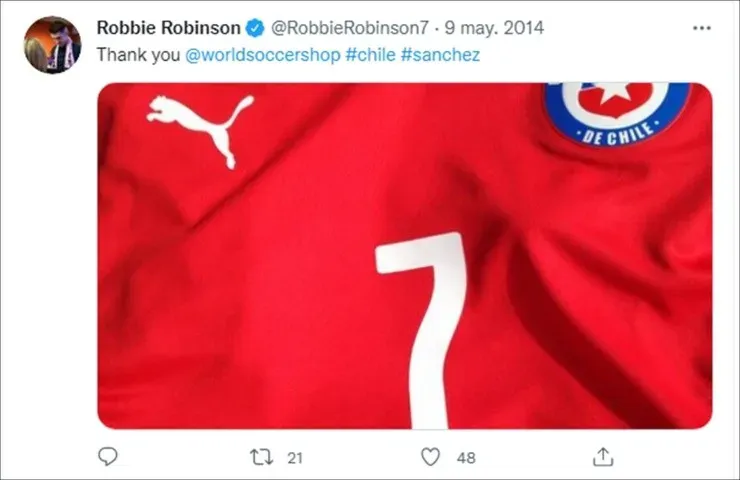Open the three-dot more options menu
The width and height of the screenshot is (740, 480).
click(702, 28)
